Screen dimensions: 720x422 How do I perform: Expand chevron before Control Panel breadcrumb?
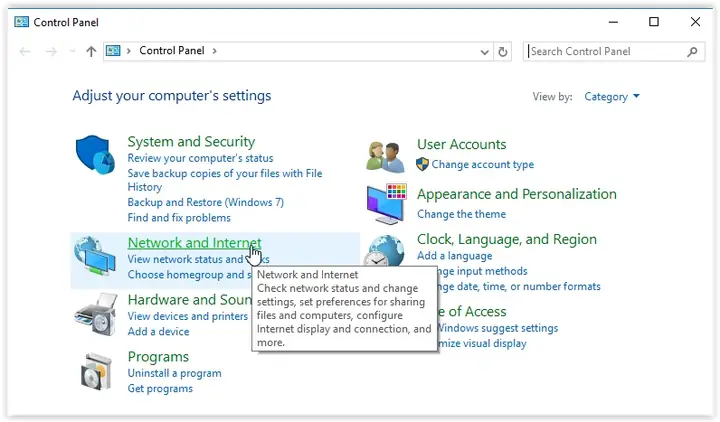[129, 51]
